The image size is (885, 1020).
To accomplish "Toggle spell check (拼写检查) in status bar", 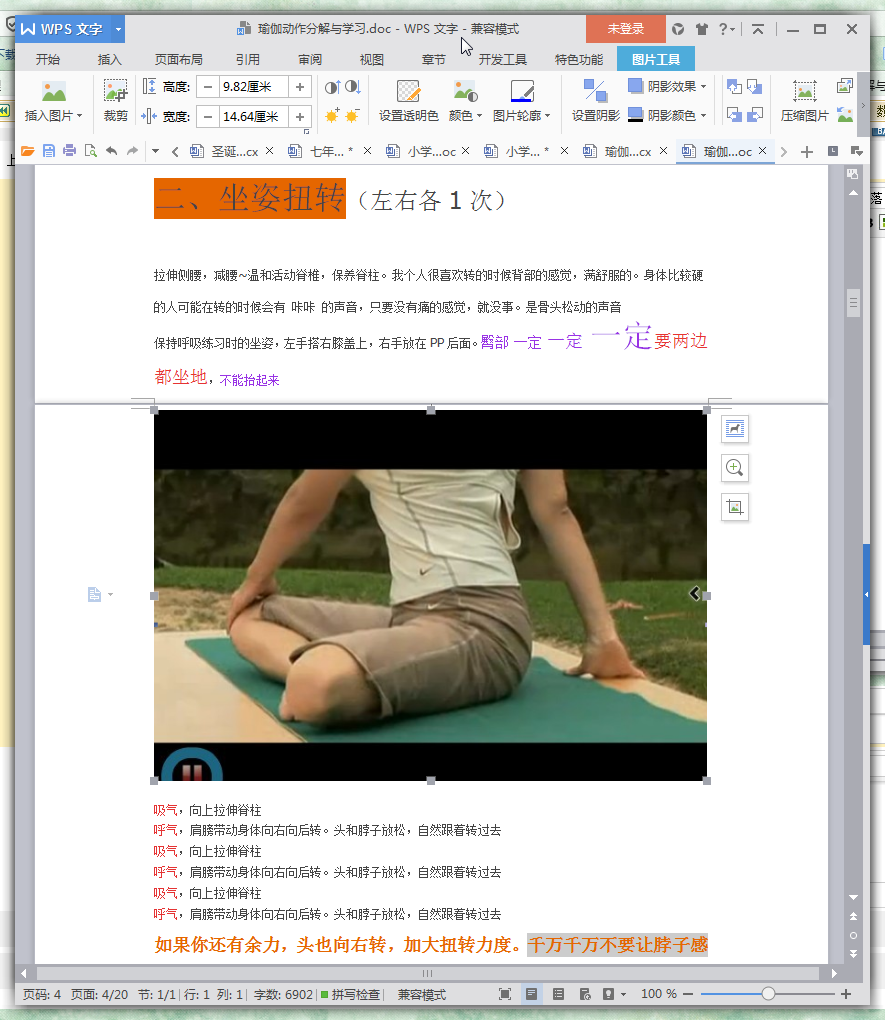I will pos(350,994).
